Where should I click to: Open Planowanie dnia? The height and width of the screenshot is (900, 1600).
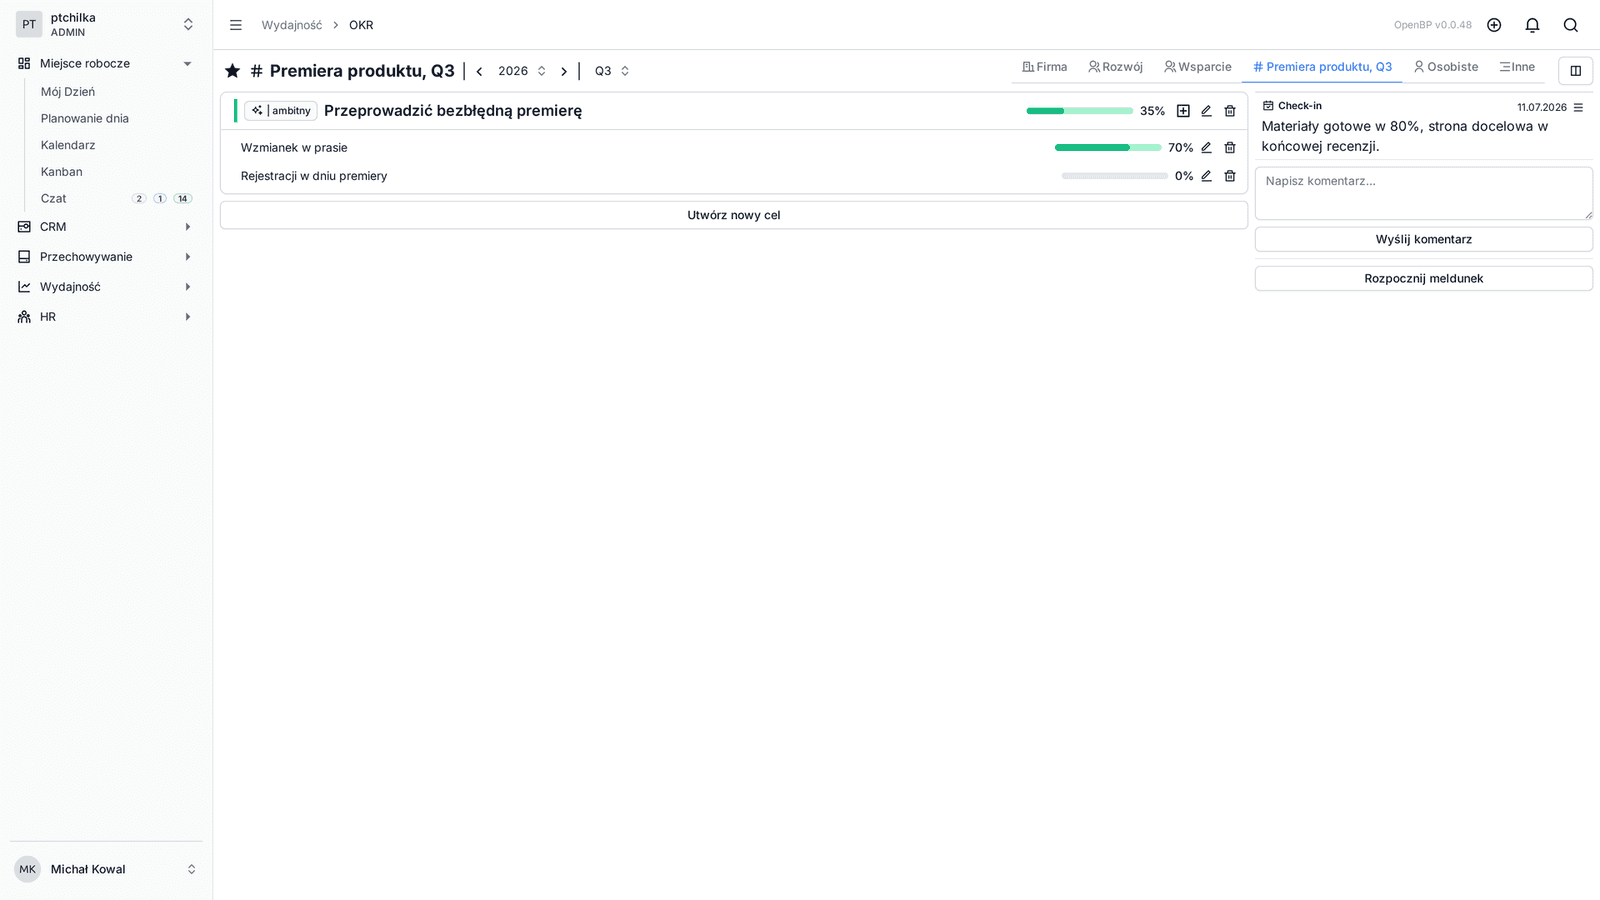tap(85, 118)
